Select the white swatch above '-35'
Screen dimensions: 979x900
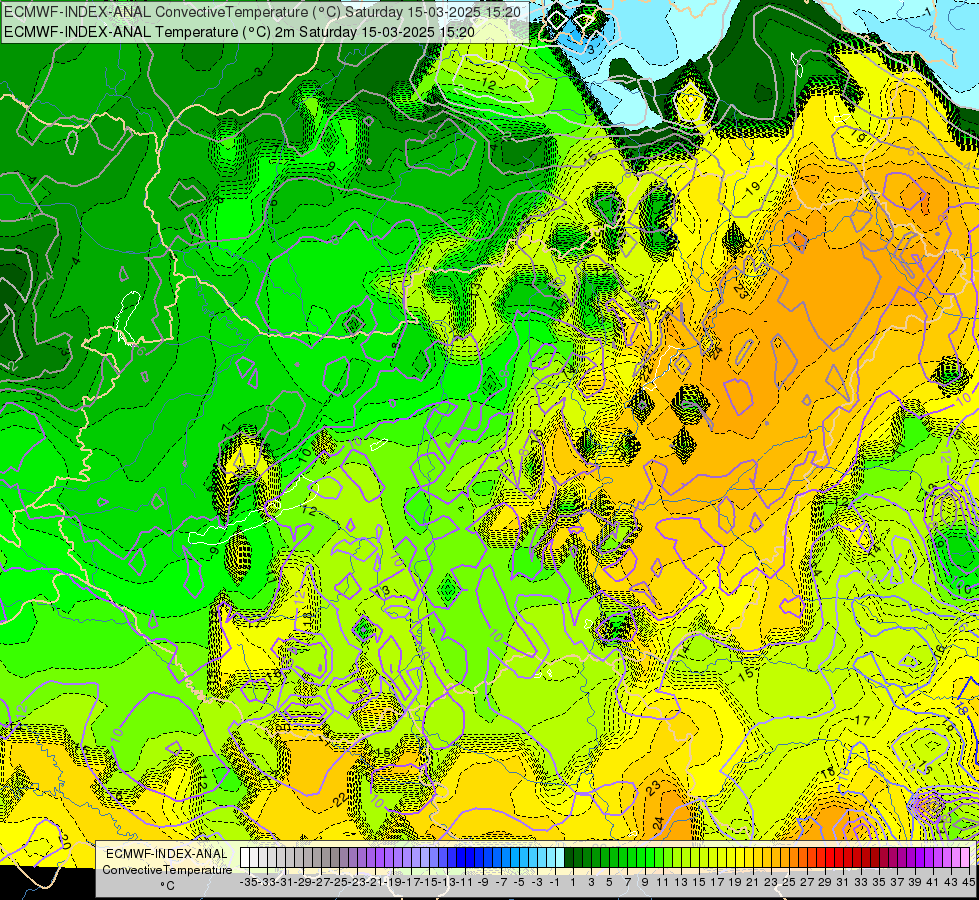click(x=245, y=857)
